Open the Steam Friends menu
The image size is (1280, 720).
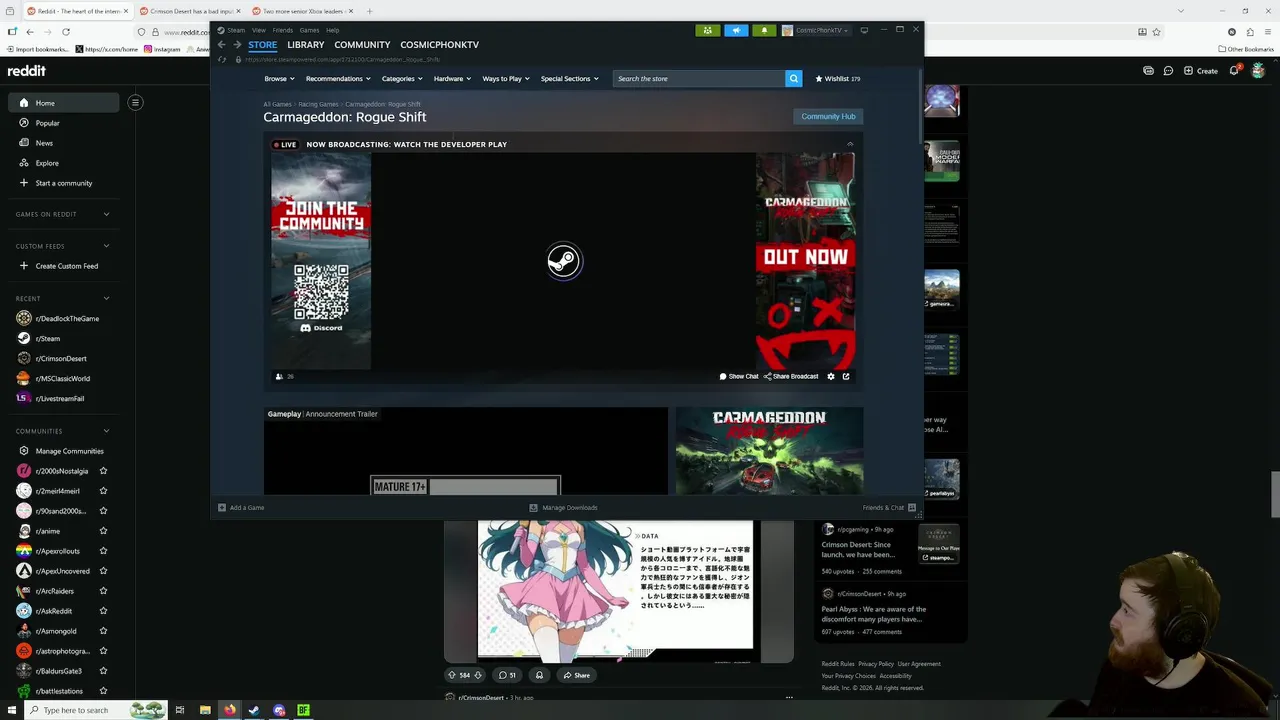tap(283, 30)
